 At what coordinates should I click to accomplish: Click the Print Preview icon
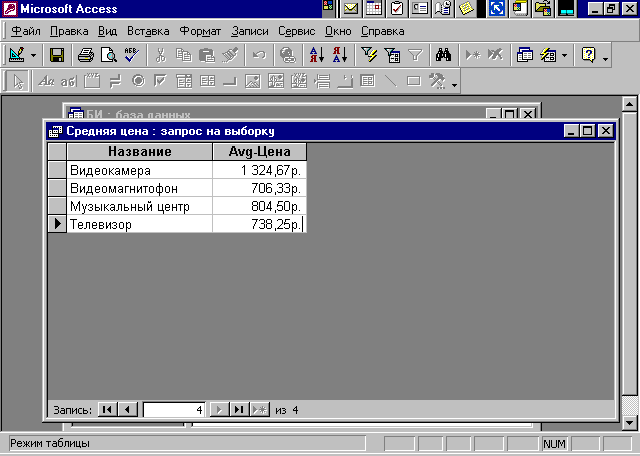[x=109, y=55]
